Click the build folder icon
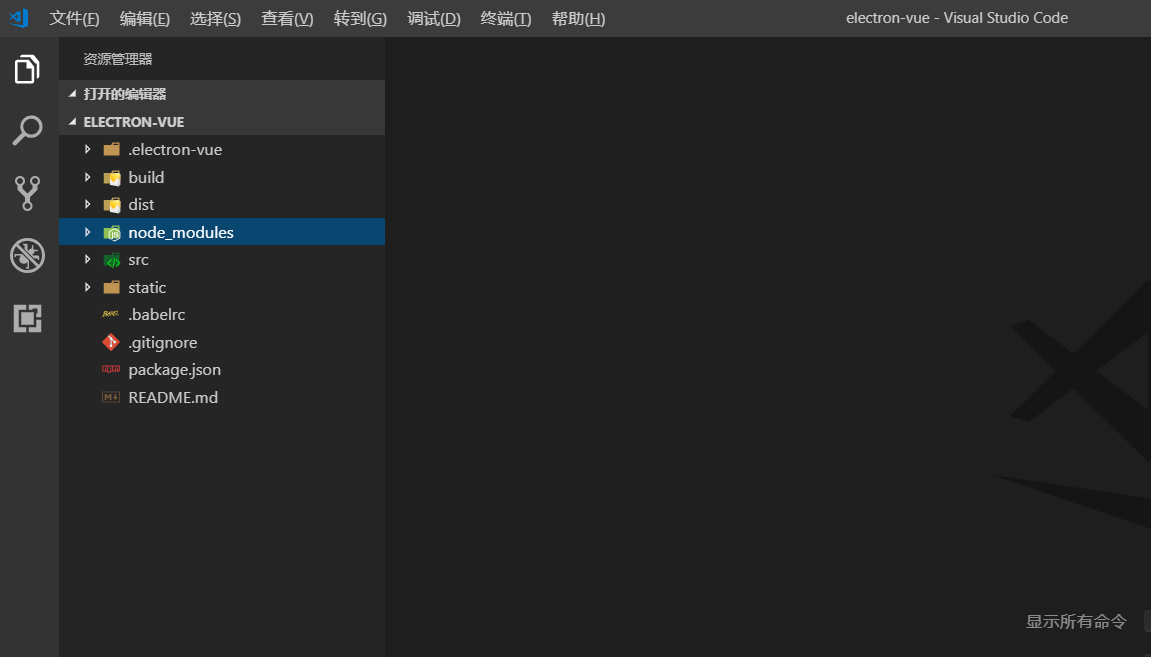Image resolution: width=1151 pixels, height=657 pixels. tap(112, 178)
